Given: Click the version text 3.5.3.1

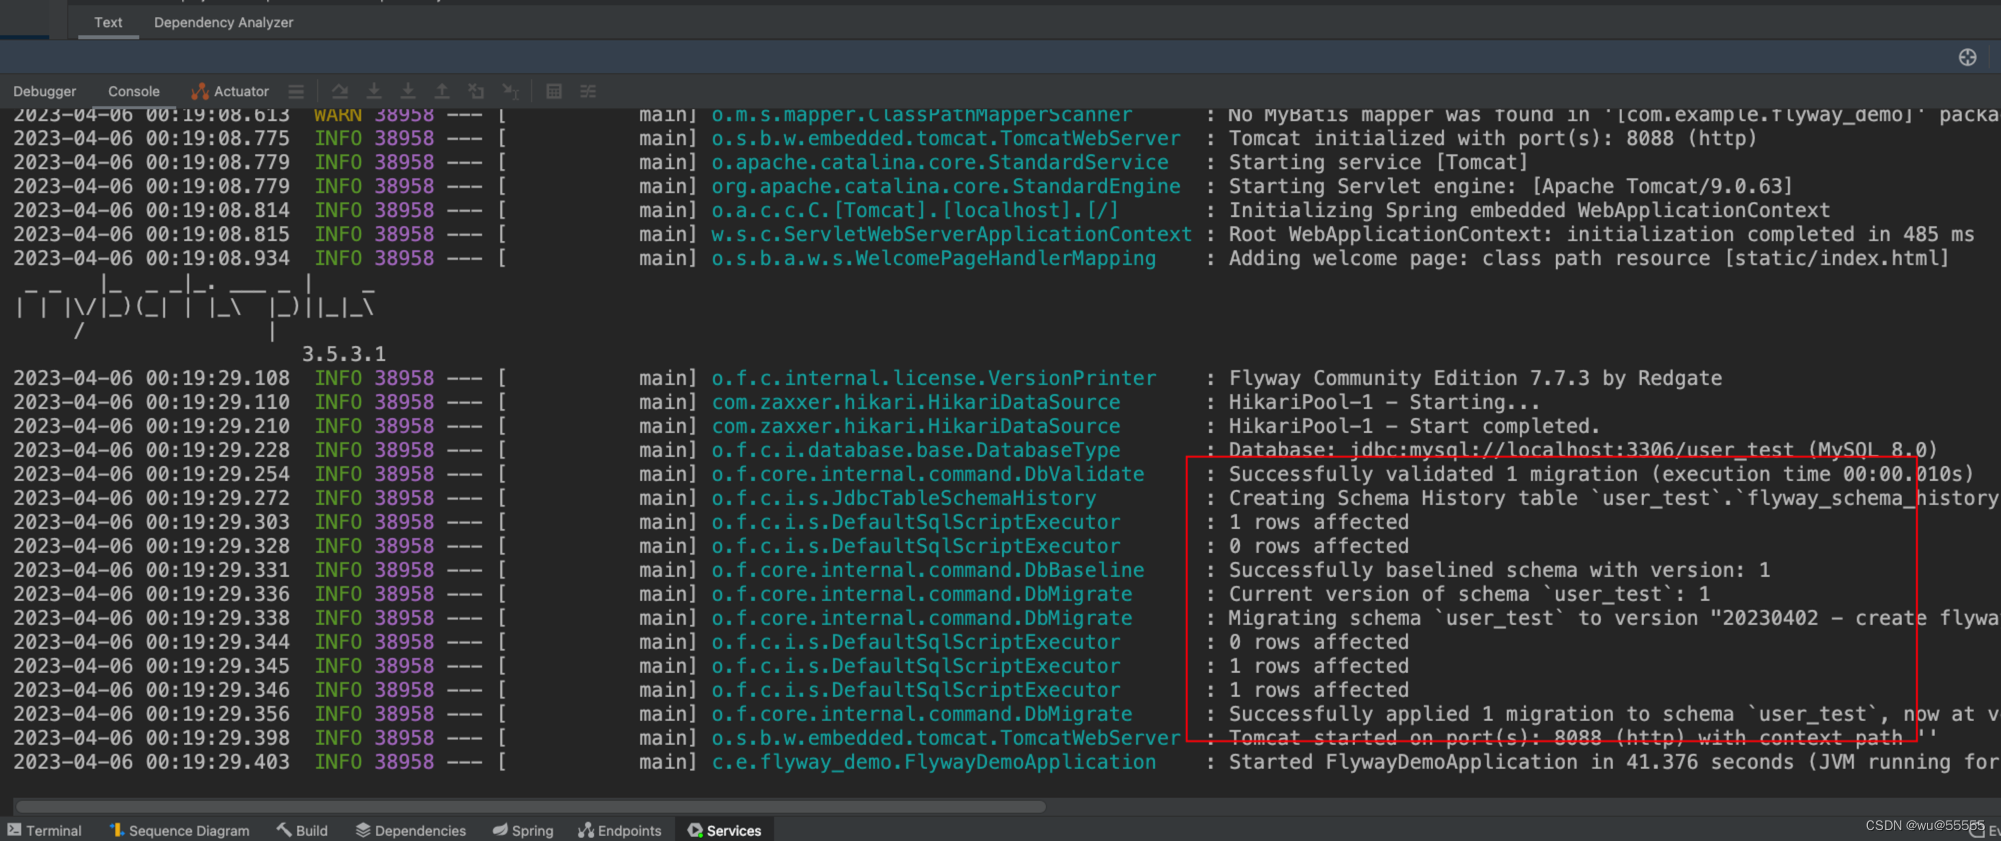Looking at the screenshot, I should pyautogui.click(x=344, y=354).
